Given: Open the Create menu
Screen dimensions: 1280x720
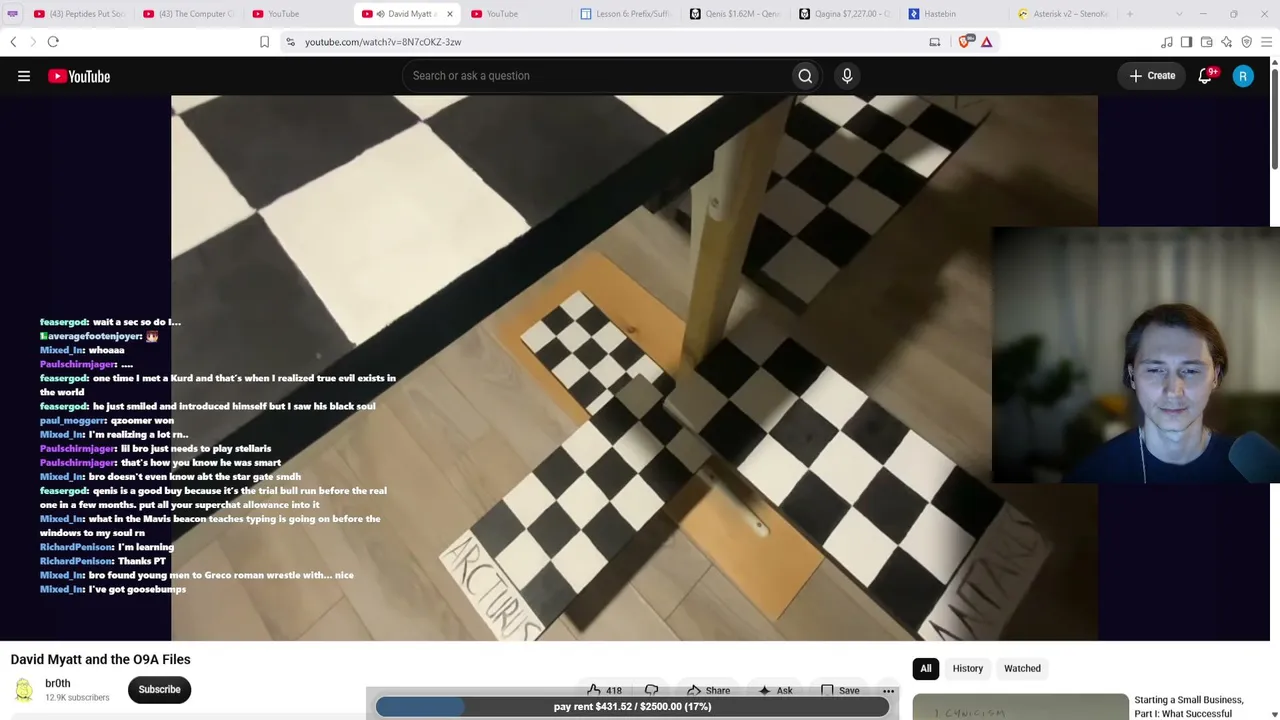Looking at the screenshot, I should tap(1153, 76).
